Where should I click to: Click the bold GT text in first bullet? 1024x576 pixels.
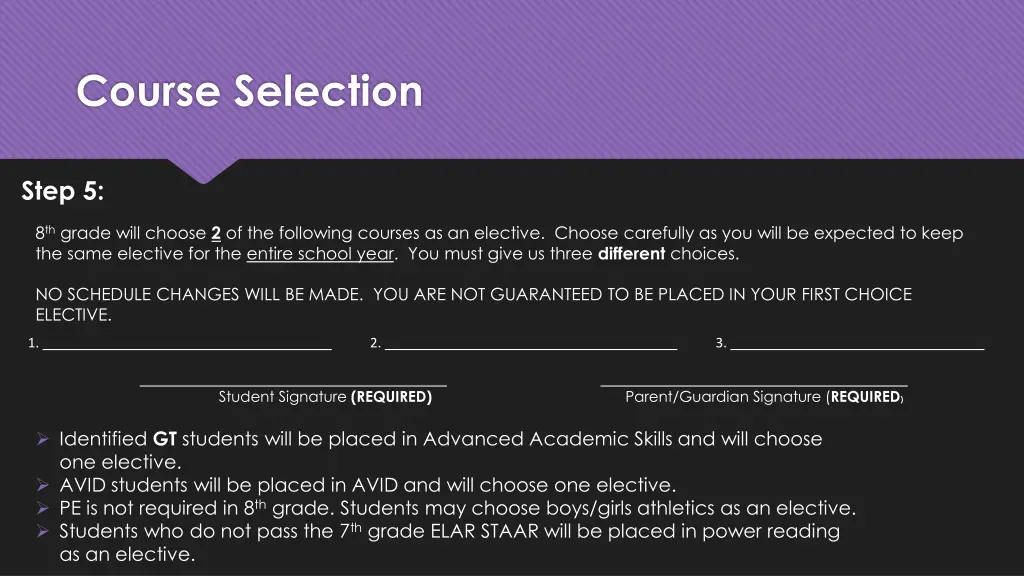pos(164,439)
